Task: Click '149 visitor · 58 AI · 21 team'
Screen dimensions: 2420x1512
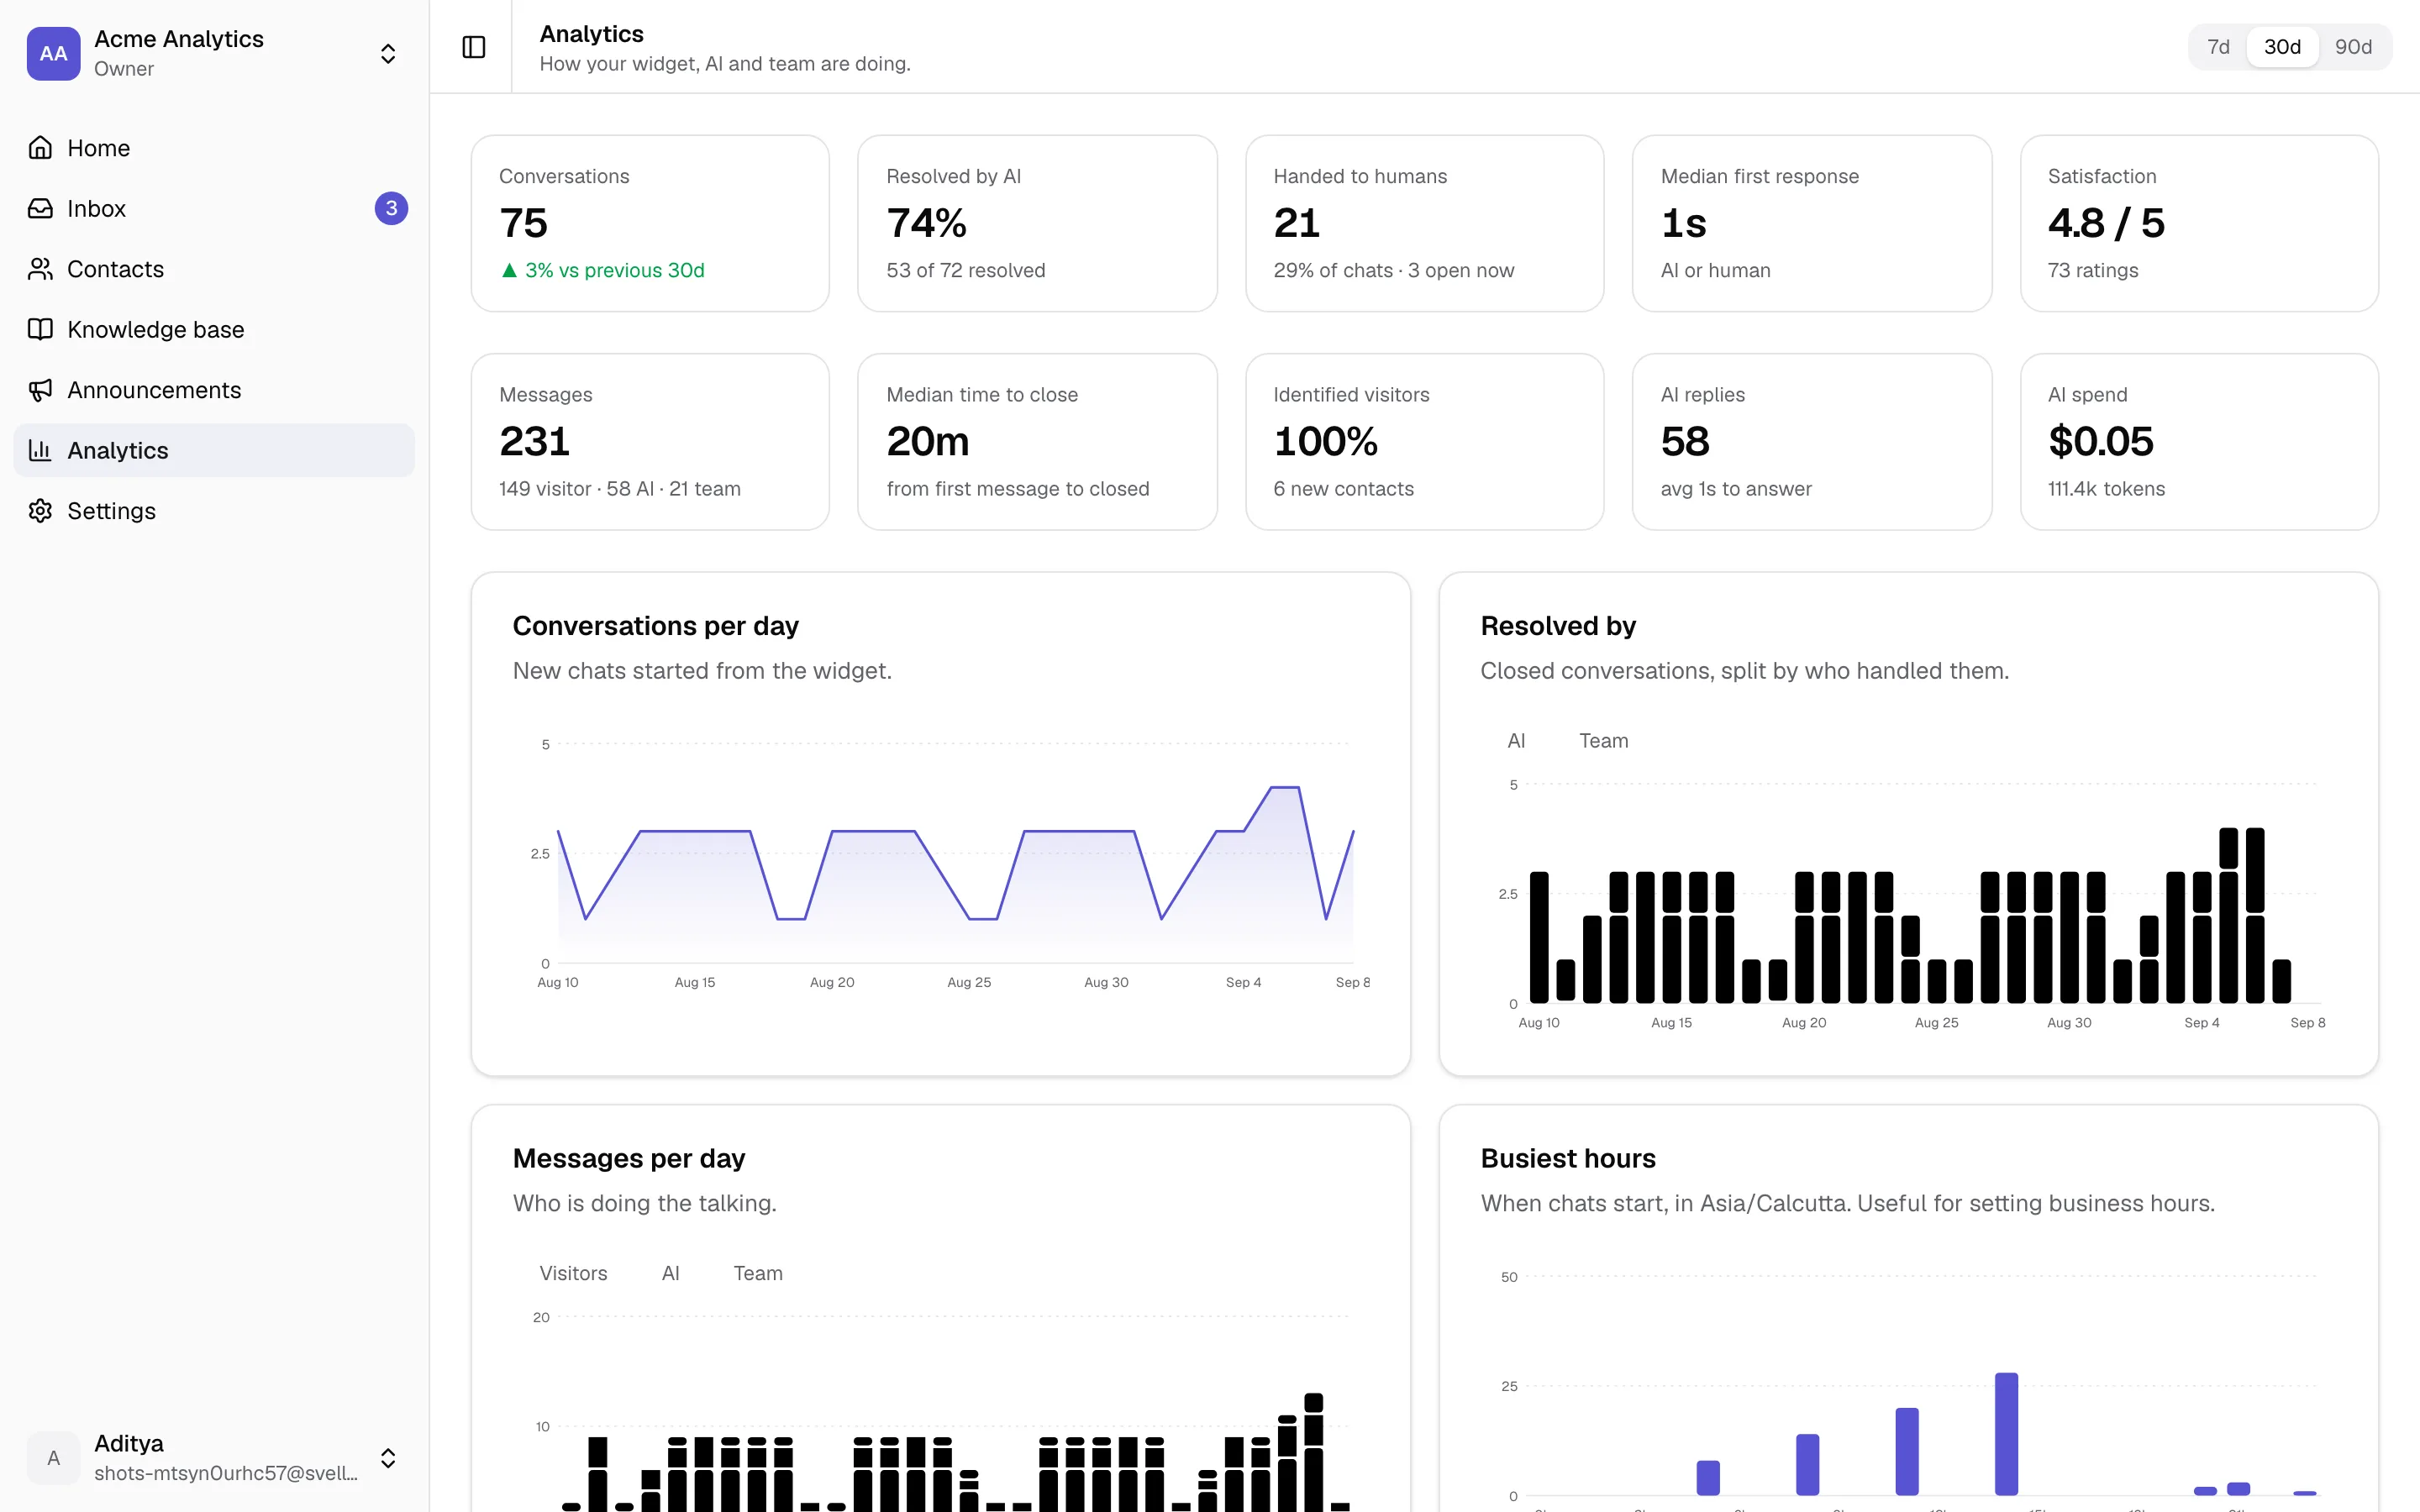Action: pos(619,489)
